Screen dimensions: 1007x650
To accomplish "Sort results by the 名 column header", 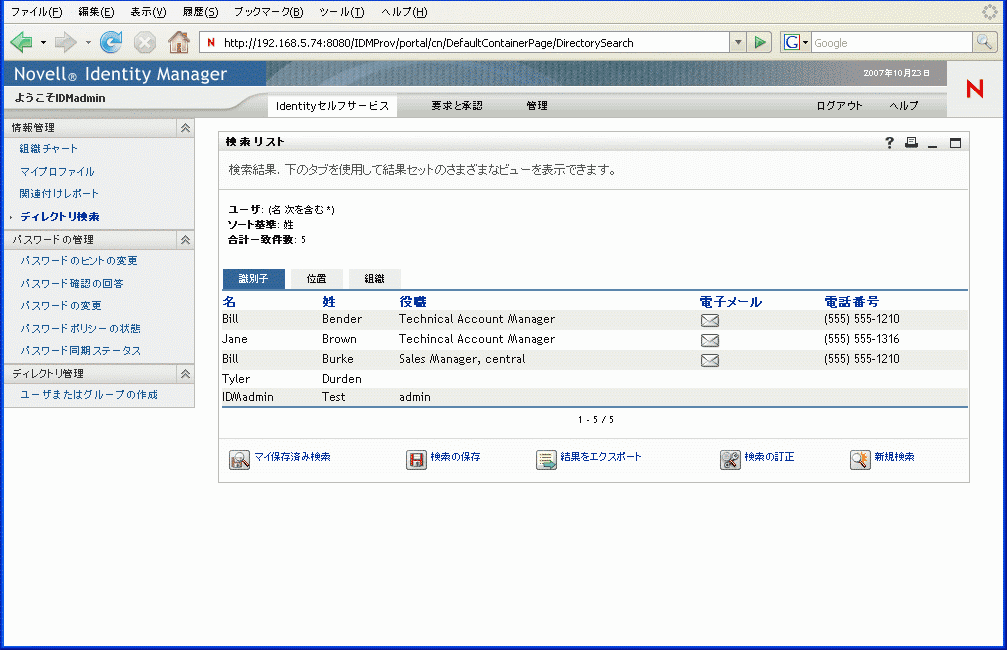I will 229,301.
